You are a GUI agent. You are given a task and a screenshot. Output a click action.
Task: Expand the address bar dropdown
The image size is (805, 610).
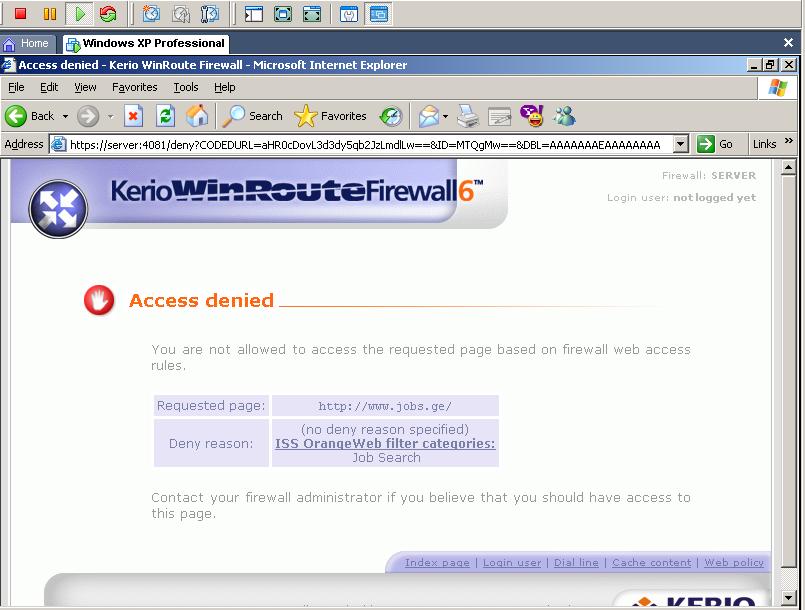pos(680,144)
